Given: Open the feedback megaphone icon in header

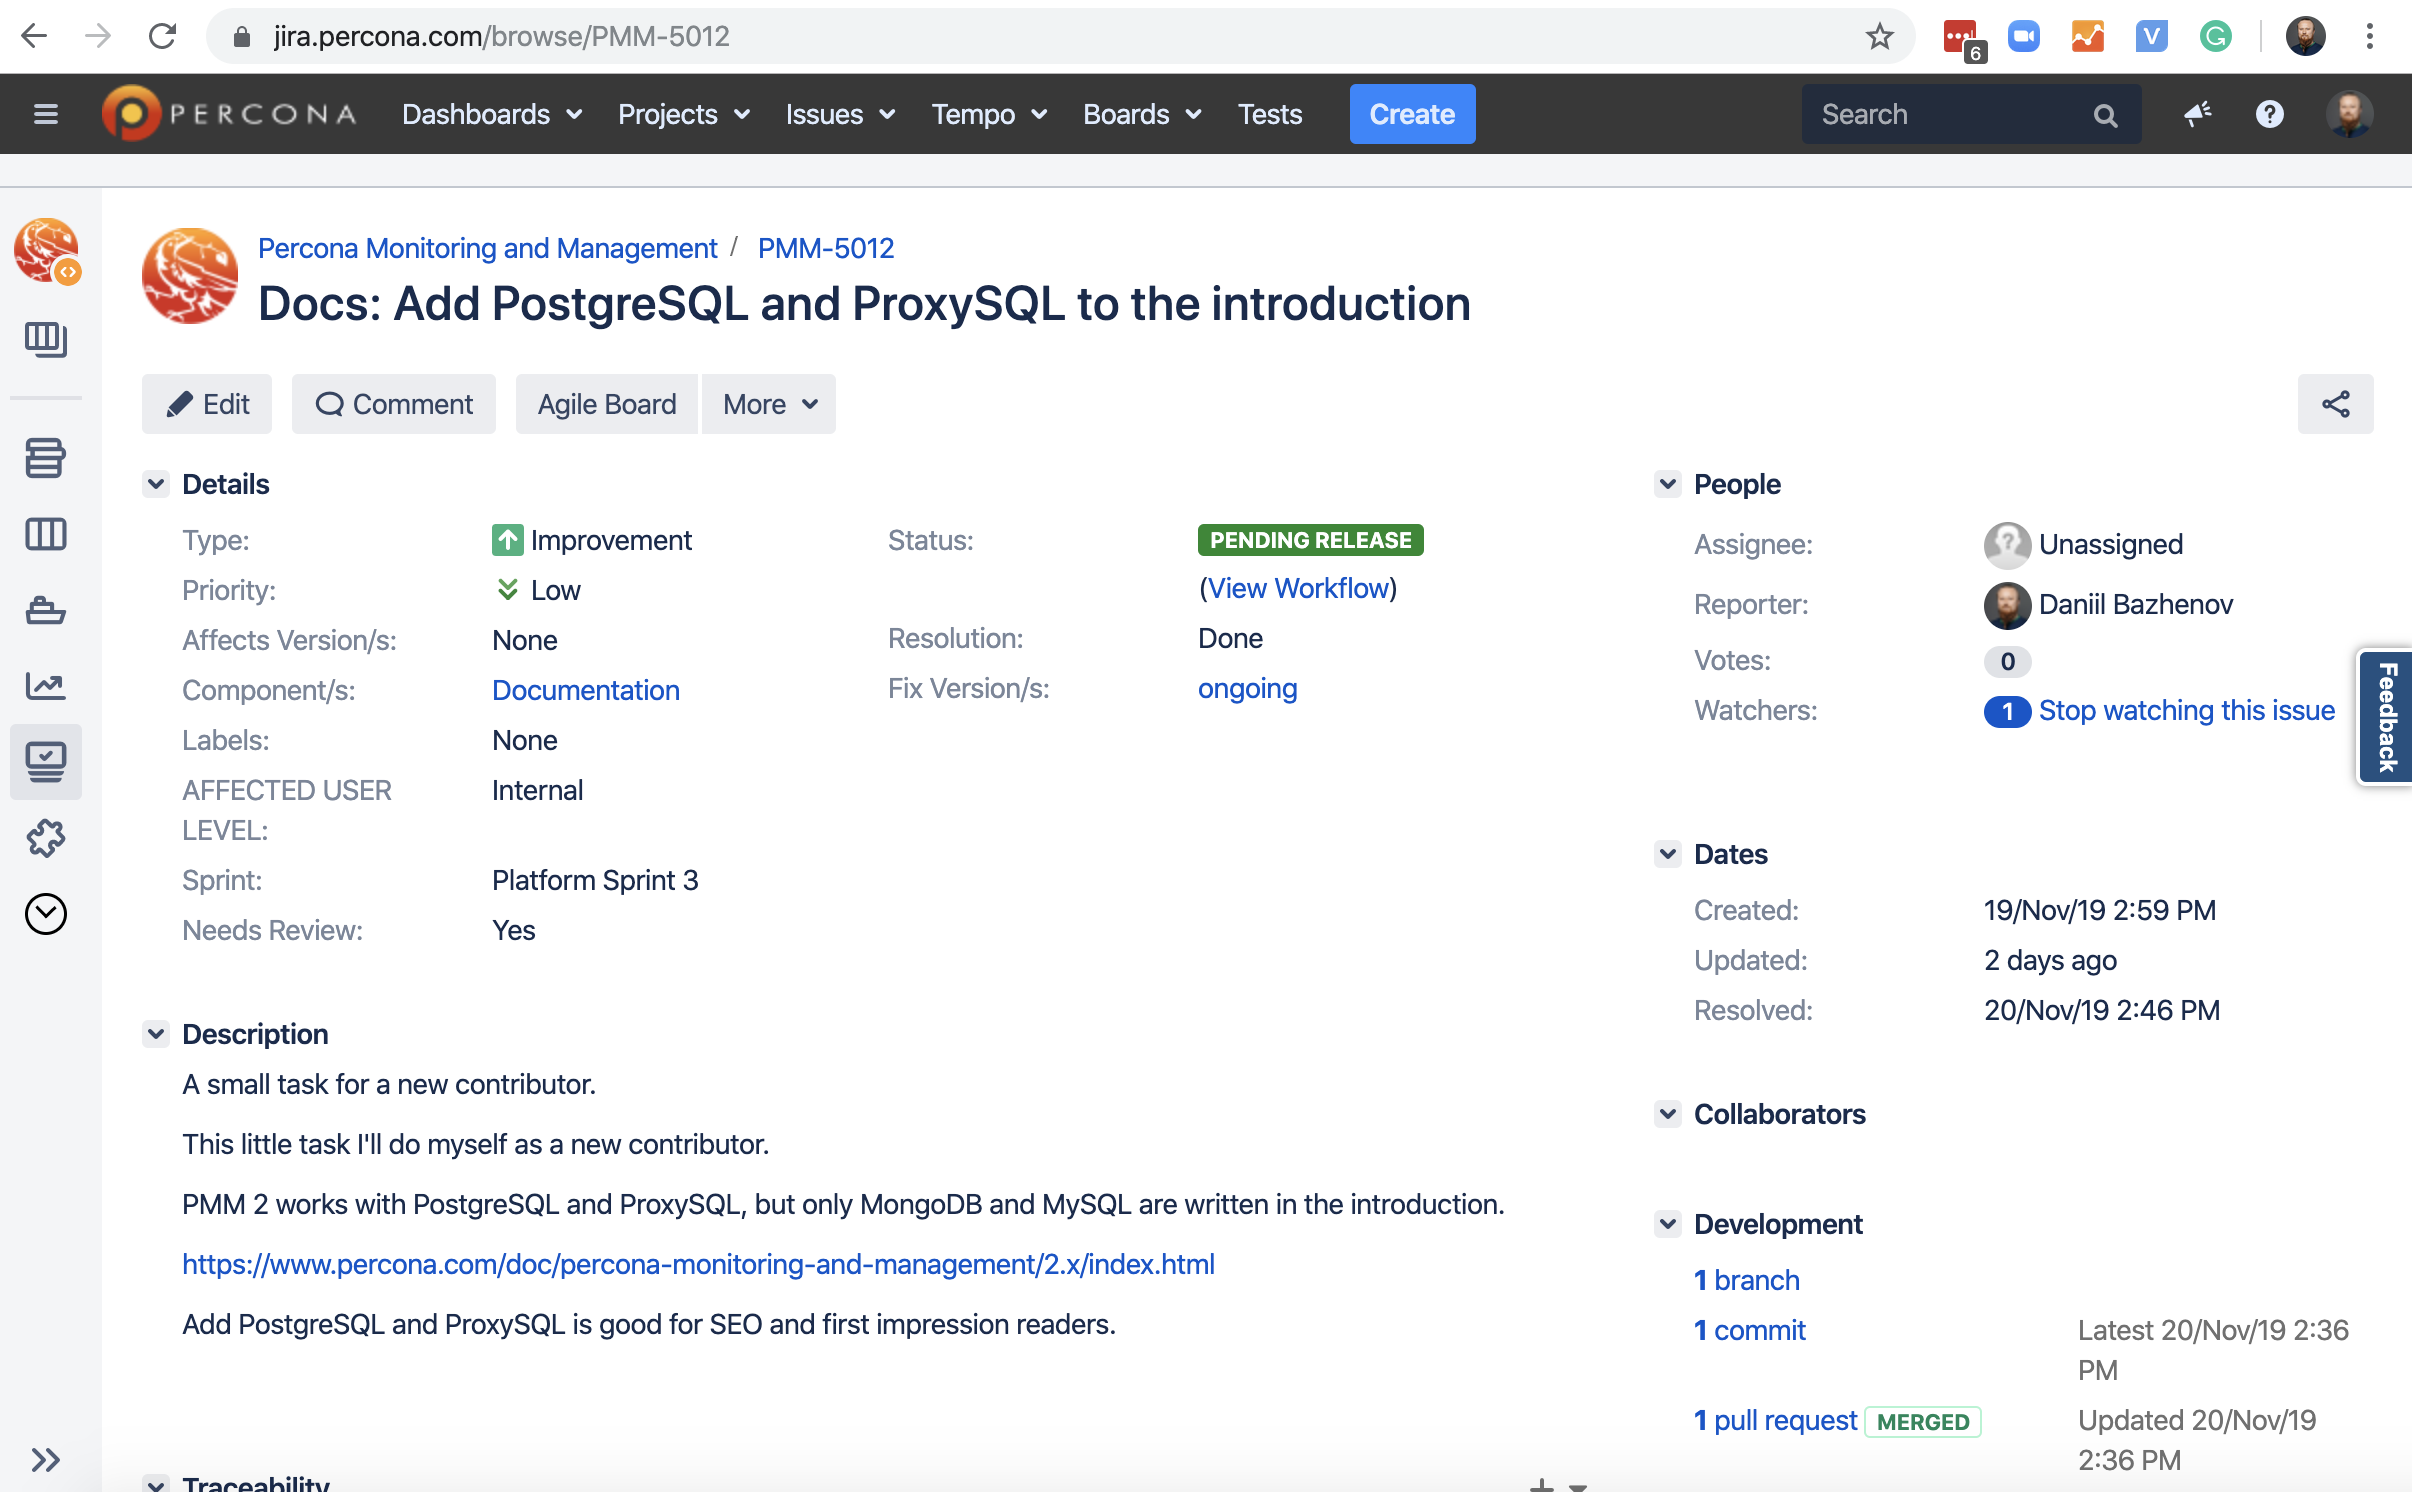Looking at the screenshot, I should [2197, 114].
